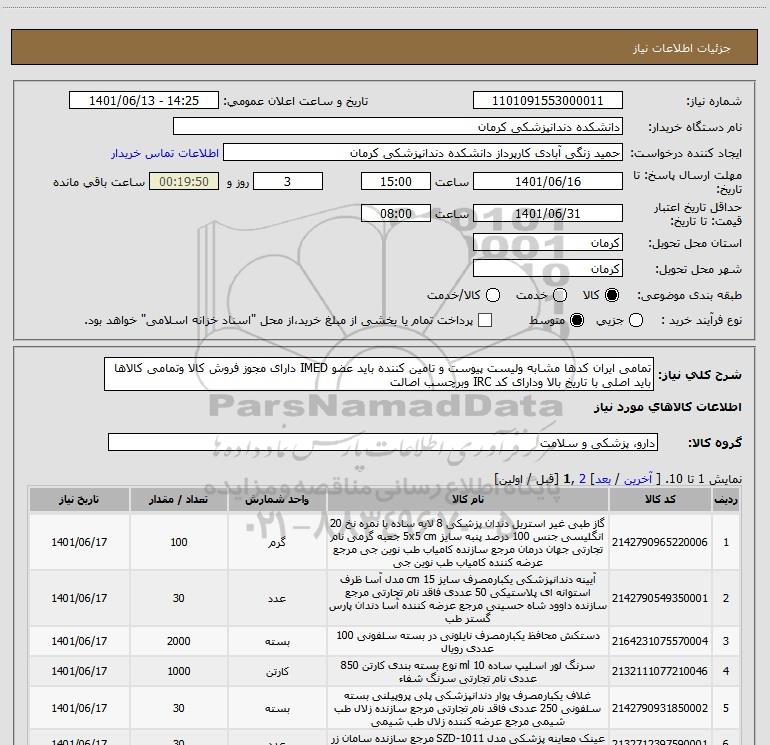Click the need number field 1101091553000011
The width and height of the screenshot is (770, 745).
[x=548, y=101]
